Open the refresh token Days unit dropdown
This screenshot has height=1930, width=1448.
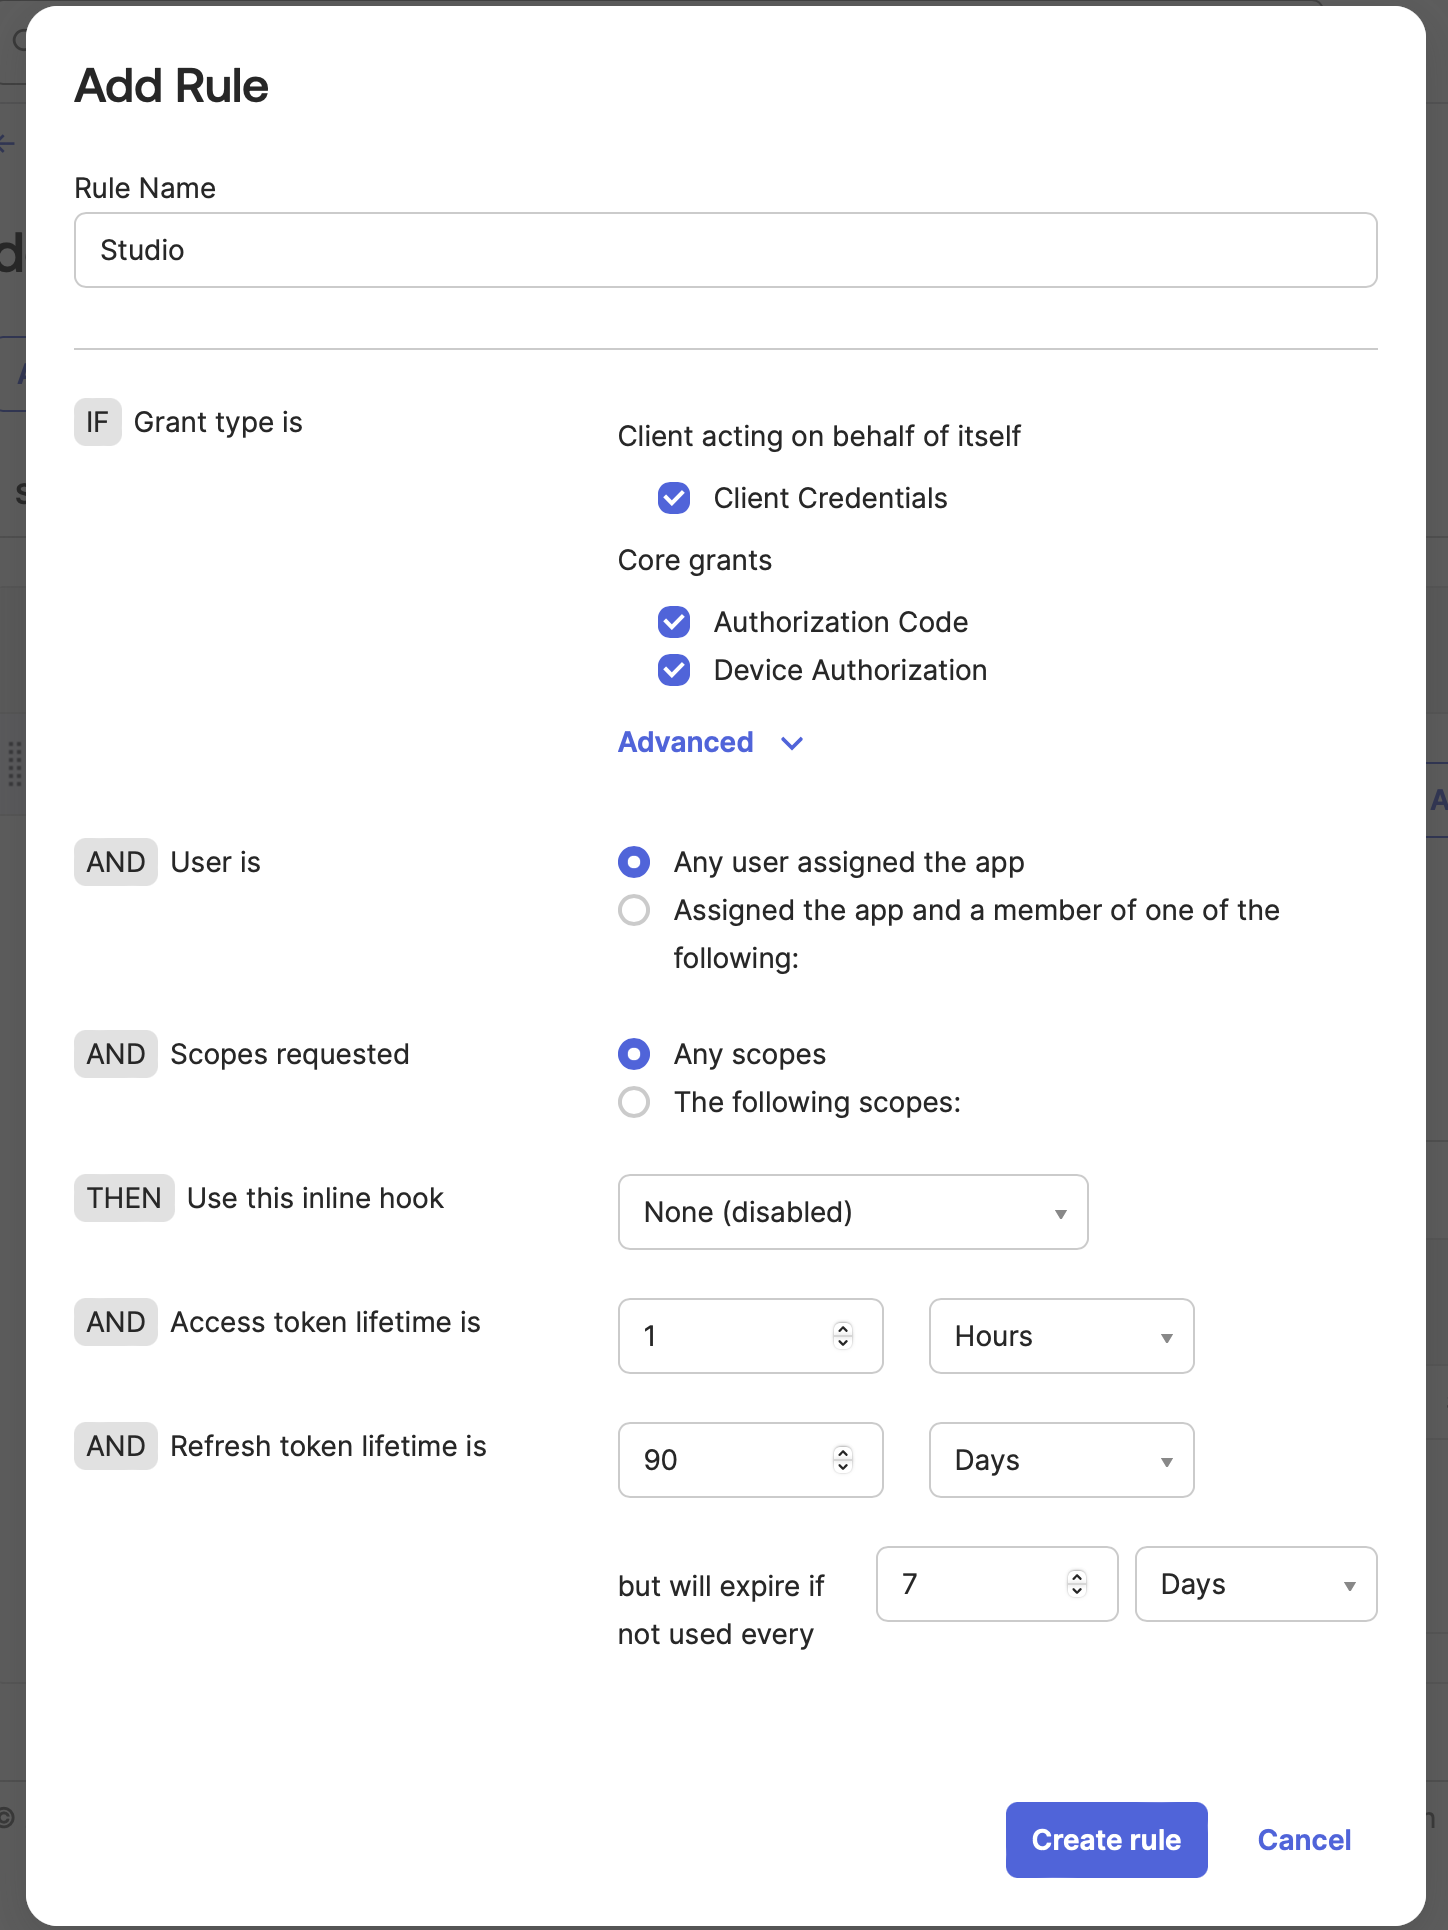click(x=1060, y=1460)
